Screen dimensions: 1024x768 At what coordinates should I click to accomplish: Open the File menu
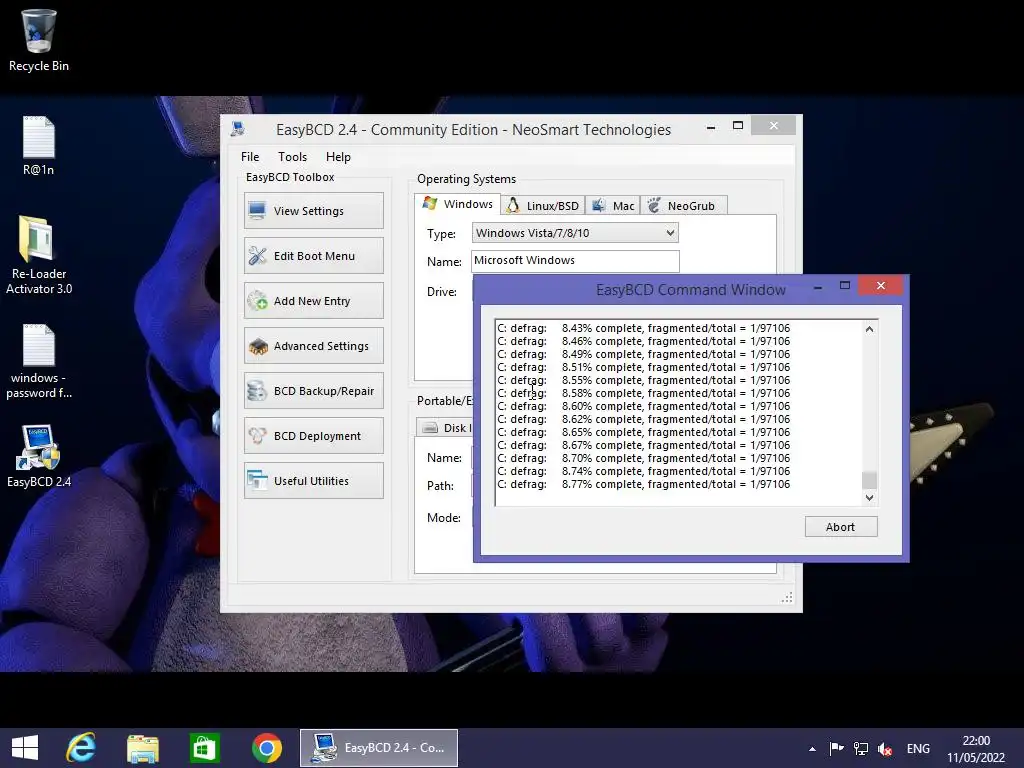tap(249, 157)
